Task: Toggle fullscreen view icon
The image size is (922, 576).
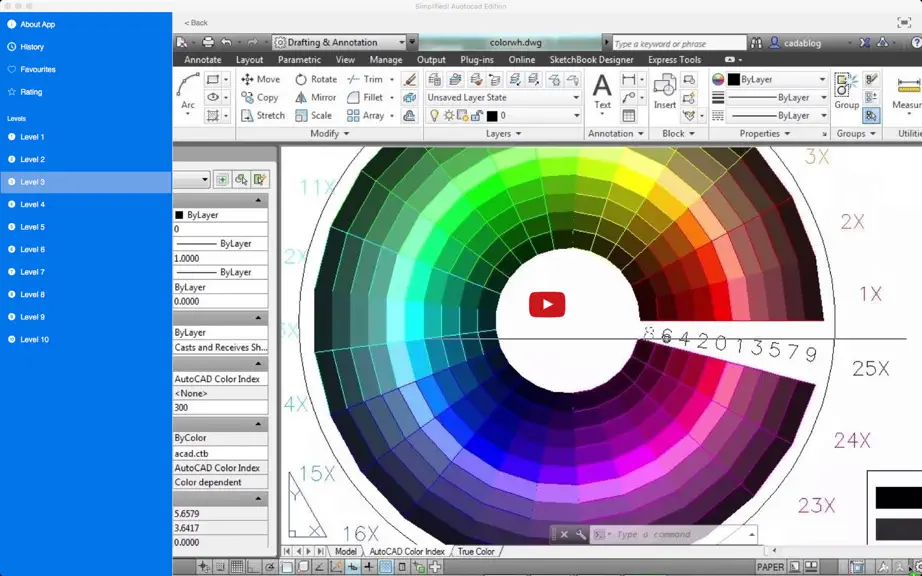Action: [x=904, y=23]
